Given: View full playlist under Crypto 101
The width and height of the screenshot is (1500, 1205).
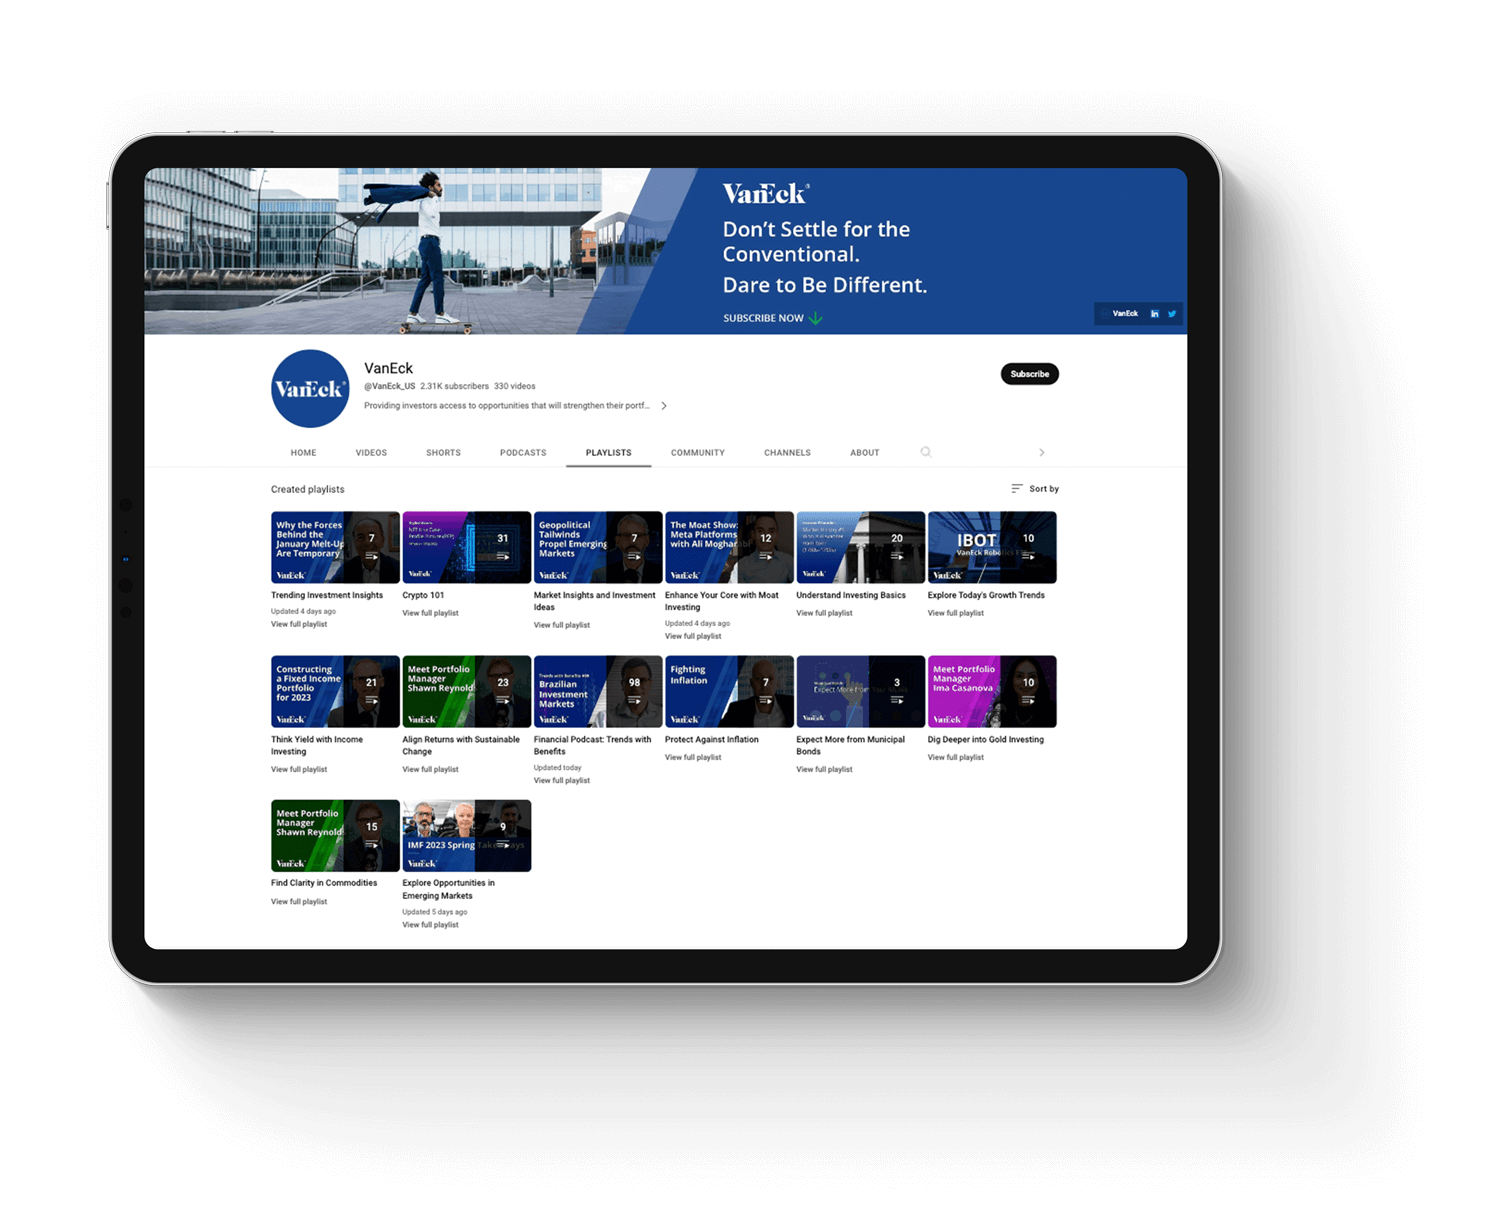Looking at the screenshot, I should tap(430, 613).
